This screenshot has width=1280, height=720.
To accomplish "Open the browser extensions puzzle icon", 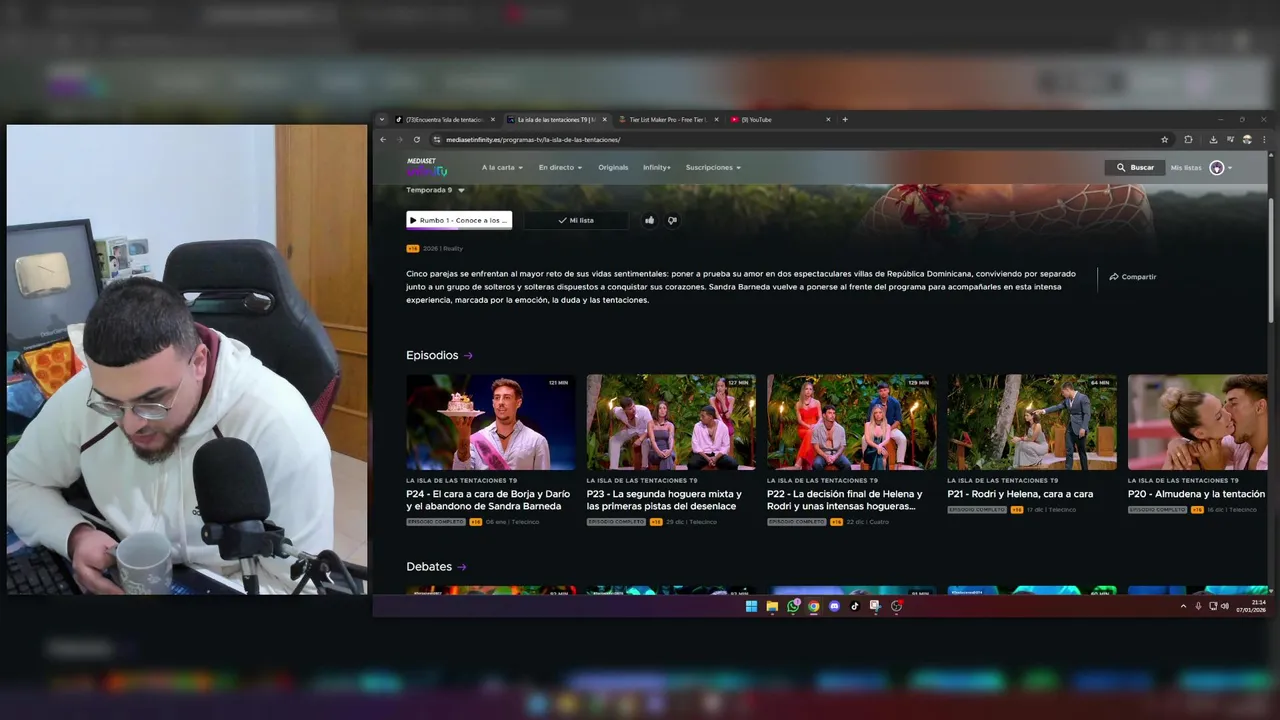I will [1188, 140].
